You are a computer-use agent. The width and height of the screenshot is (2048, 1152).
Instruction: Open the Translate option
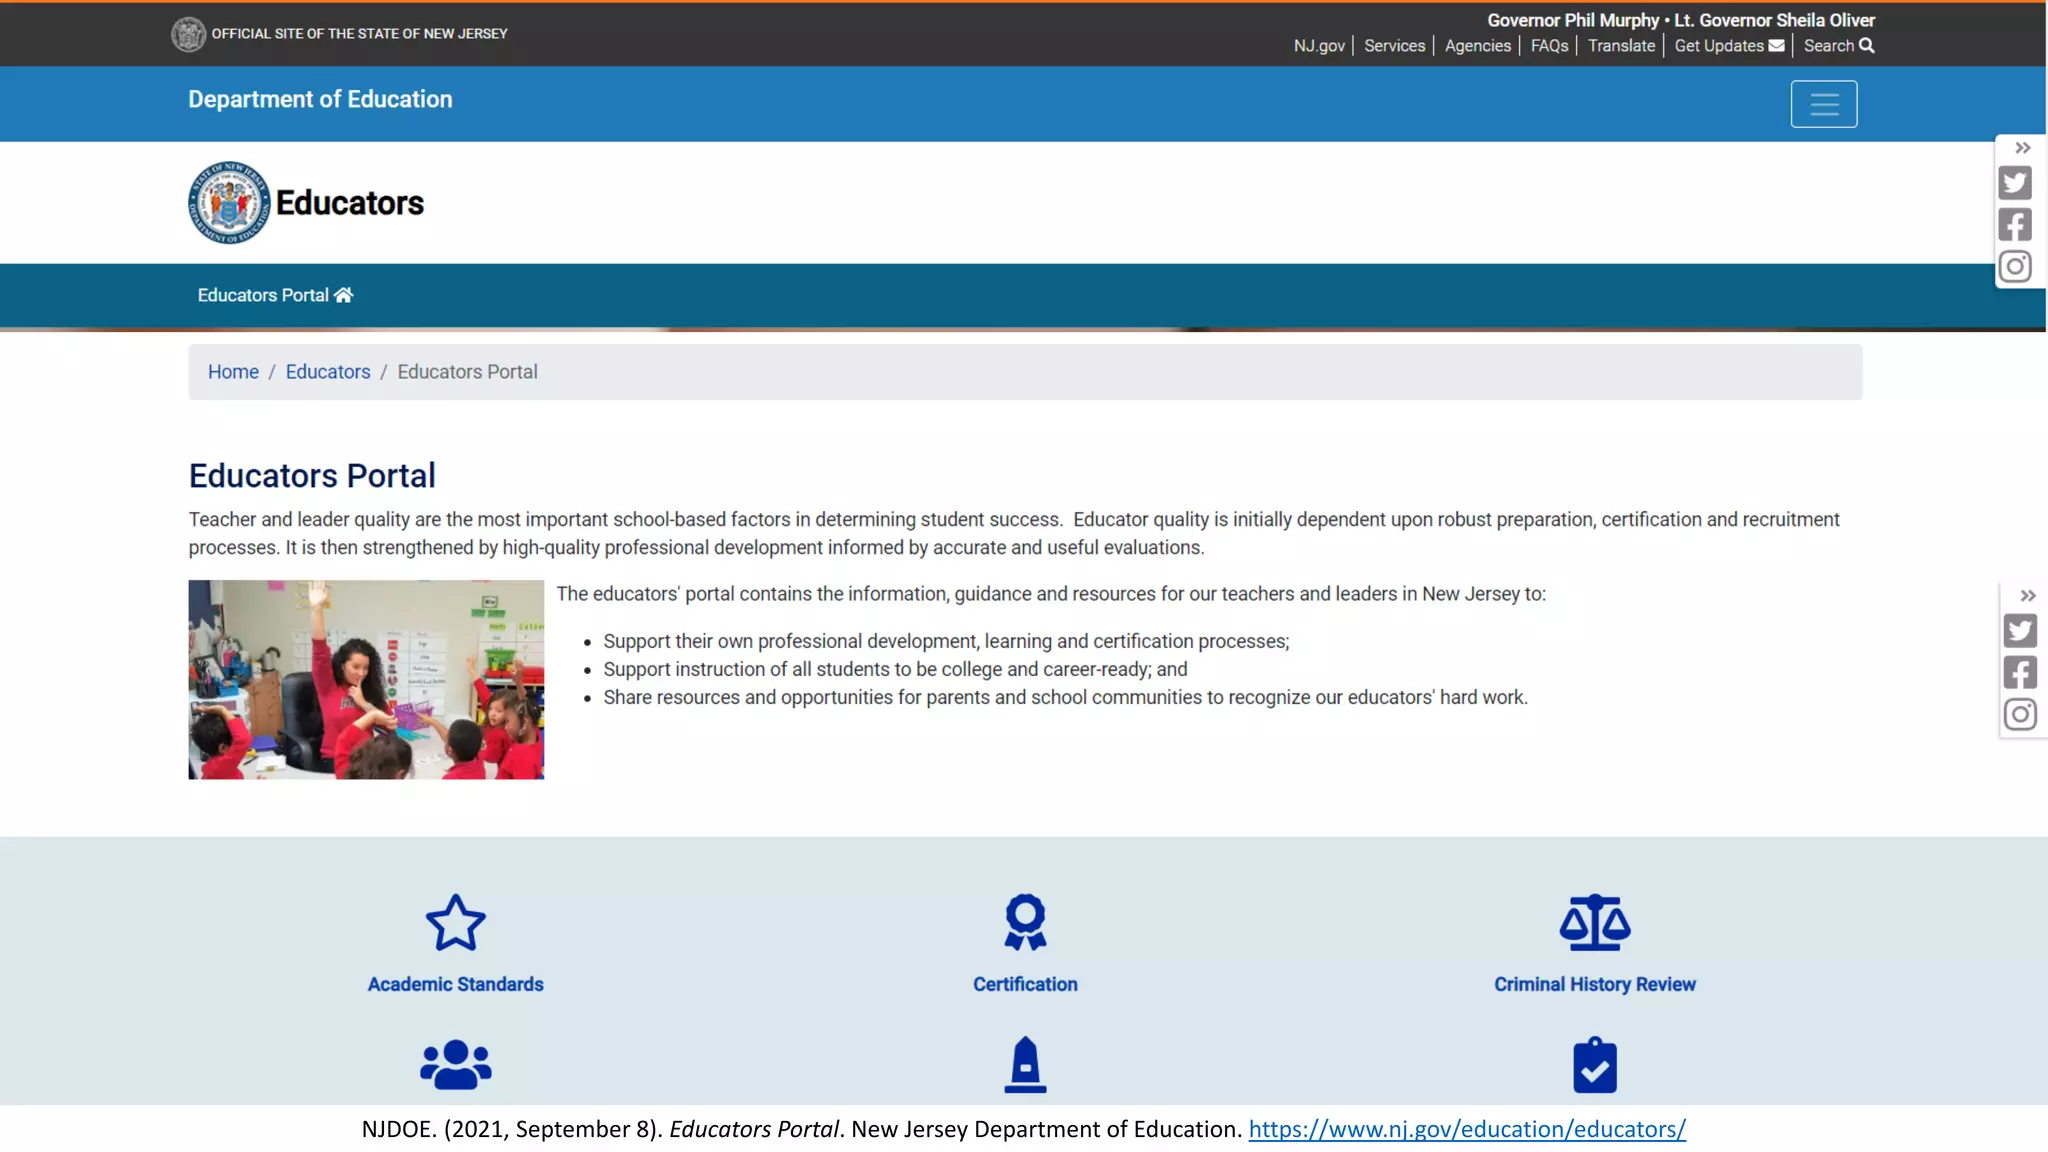[x=1621, y=46]
